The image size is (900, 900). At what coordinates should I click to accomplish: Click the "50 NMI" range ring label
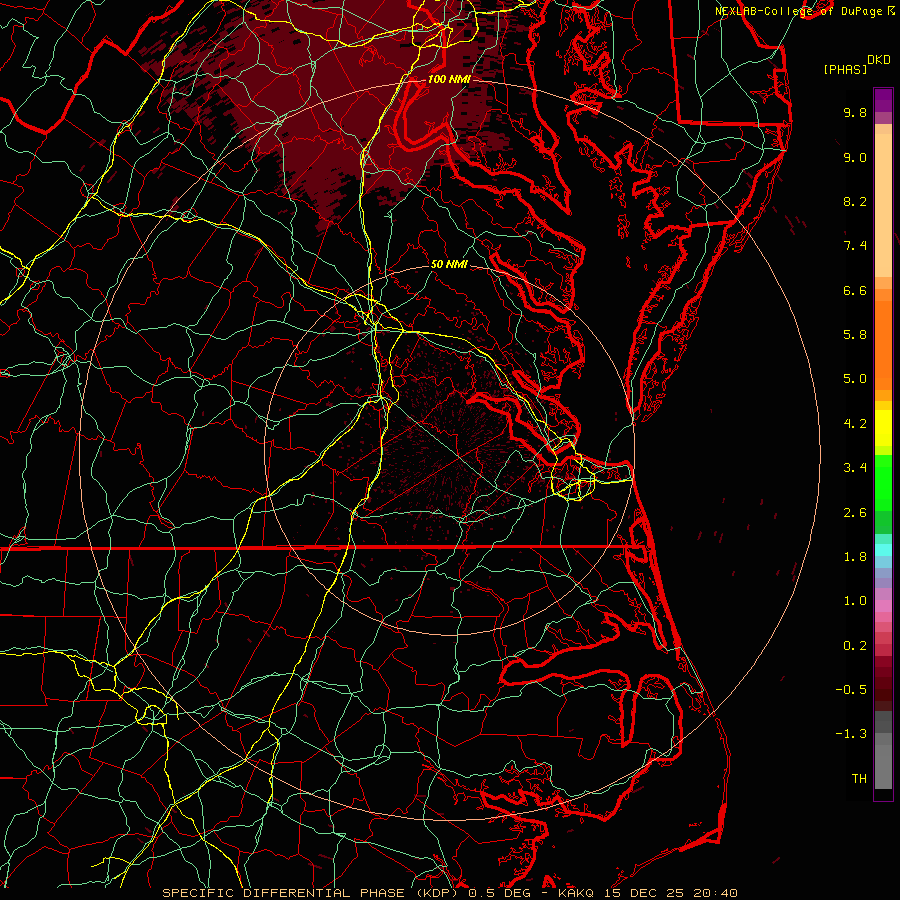(x=449, y=264)
